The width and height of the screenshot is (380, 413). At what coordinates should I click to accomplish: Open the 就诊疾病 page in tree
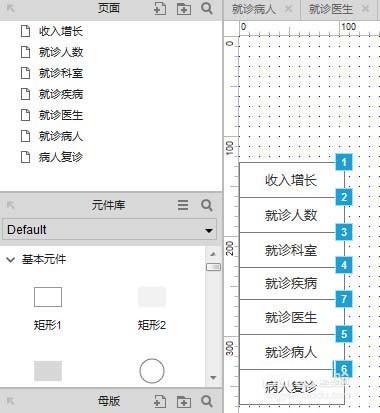61,94
